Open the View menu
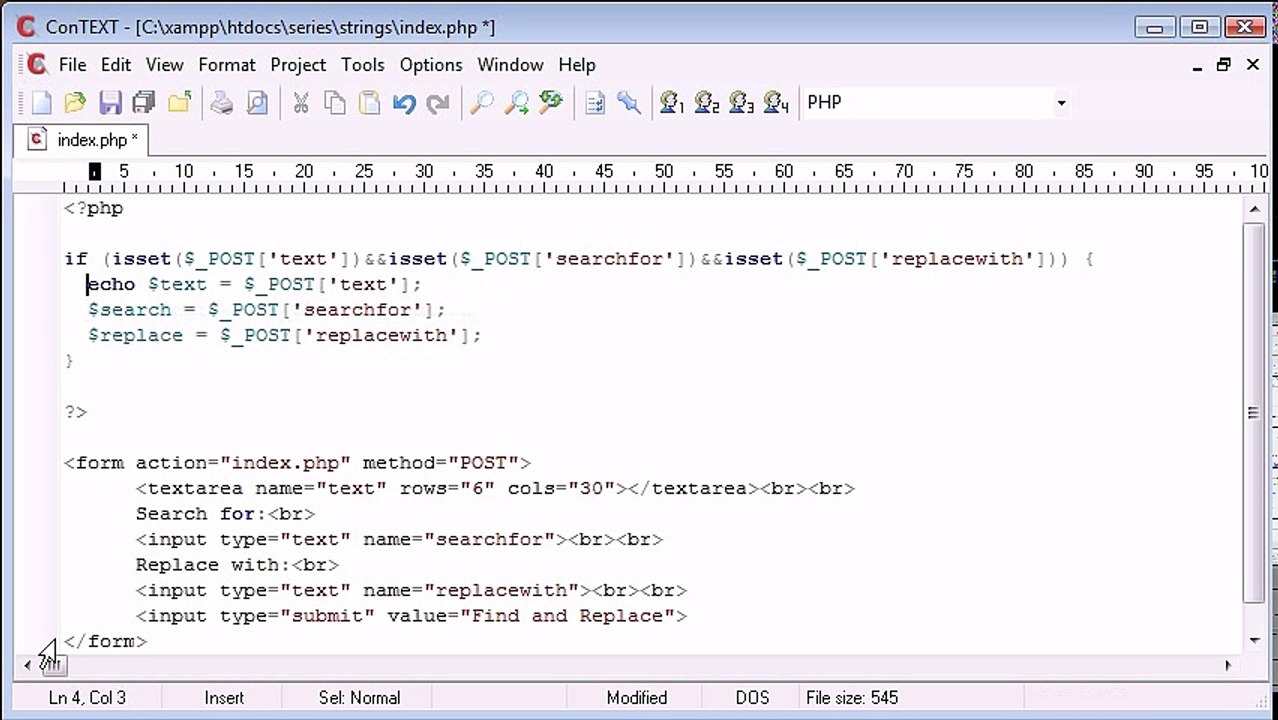Image resolution: width=1278 pixels, height=720 pixels. (x=164, y=65)
